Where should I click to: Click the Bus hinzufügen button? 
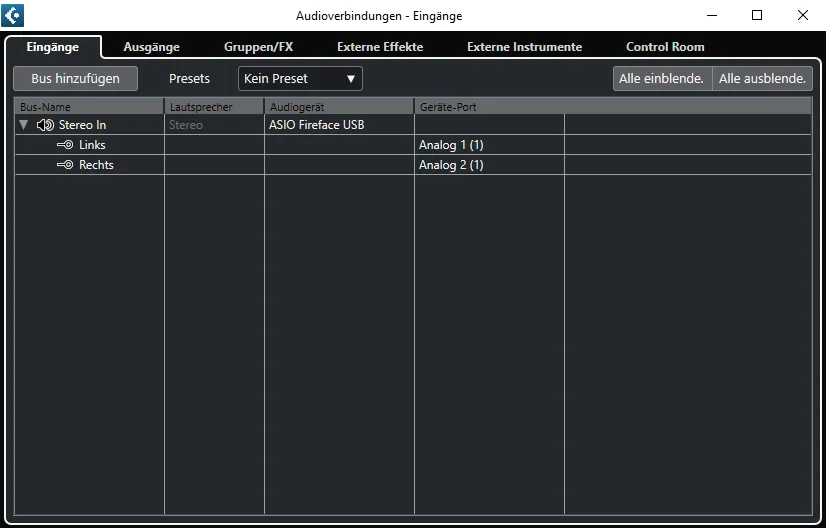coord(75,79)
